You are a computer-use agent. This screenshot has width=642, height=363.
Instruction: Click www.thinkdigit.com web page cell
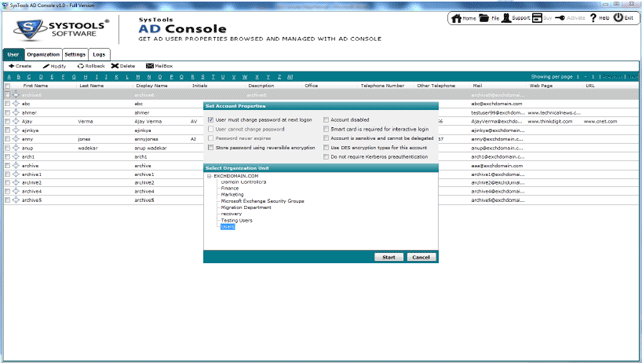tap(550, 121)
